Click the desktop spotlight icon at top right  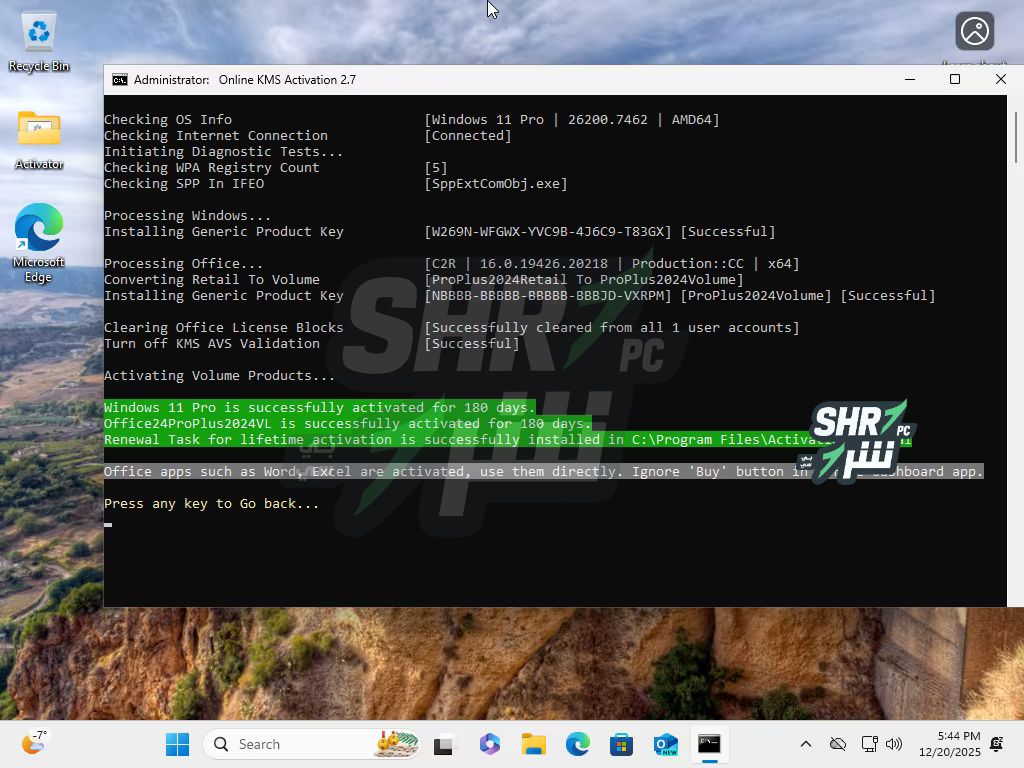click(974, 31)
